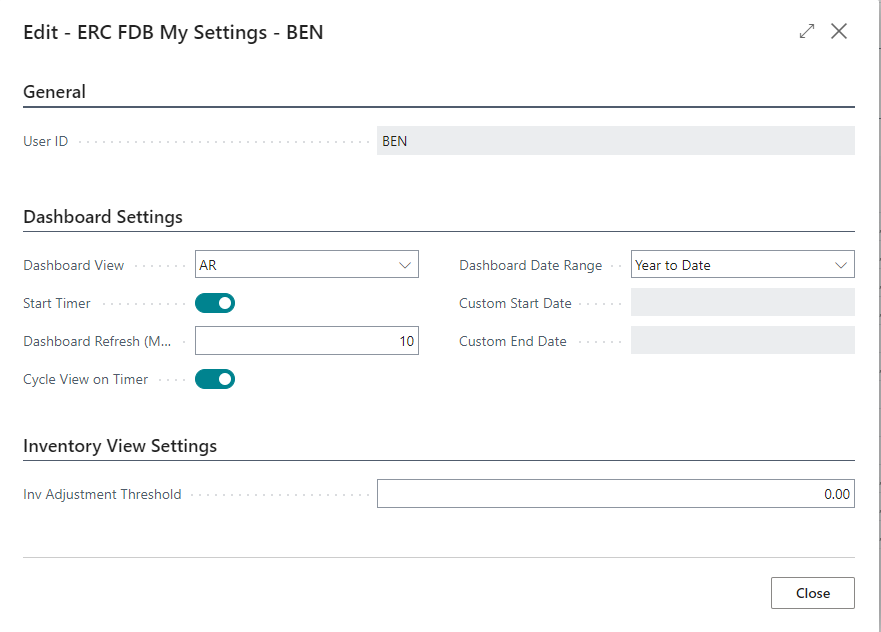This screenshot has width=881, height=632.
Task: Click the Custom End Date label
Action: pos(512,342)
